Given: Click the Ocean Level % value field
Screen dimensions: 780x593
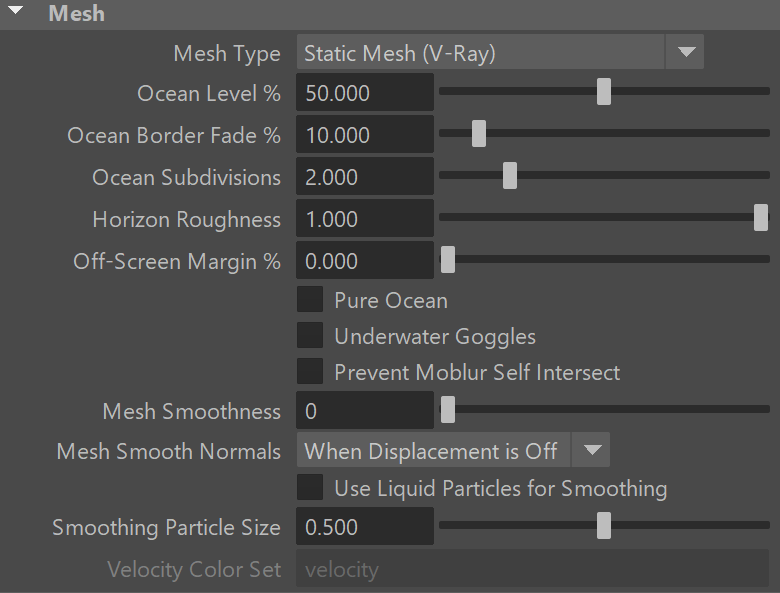Looking at the screenshot, I should [x=365, y=93].
